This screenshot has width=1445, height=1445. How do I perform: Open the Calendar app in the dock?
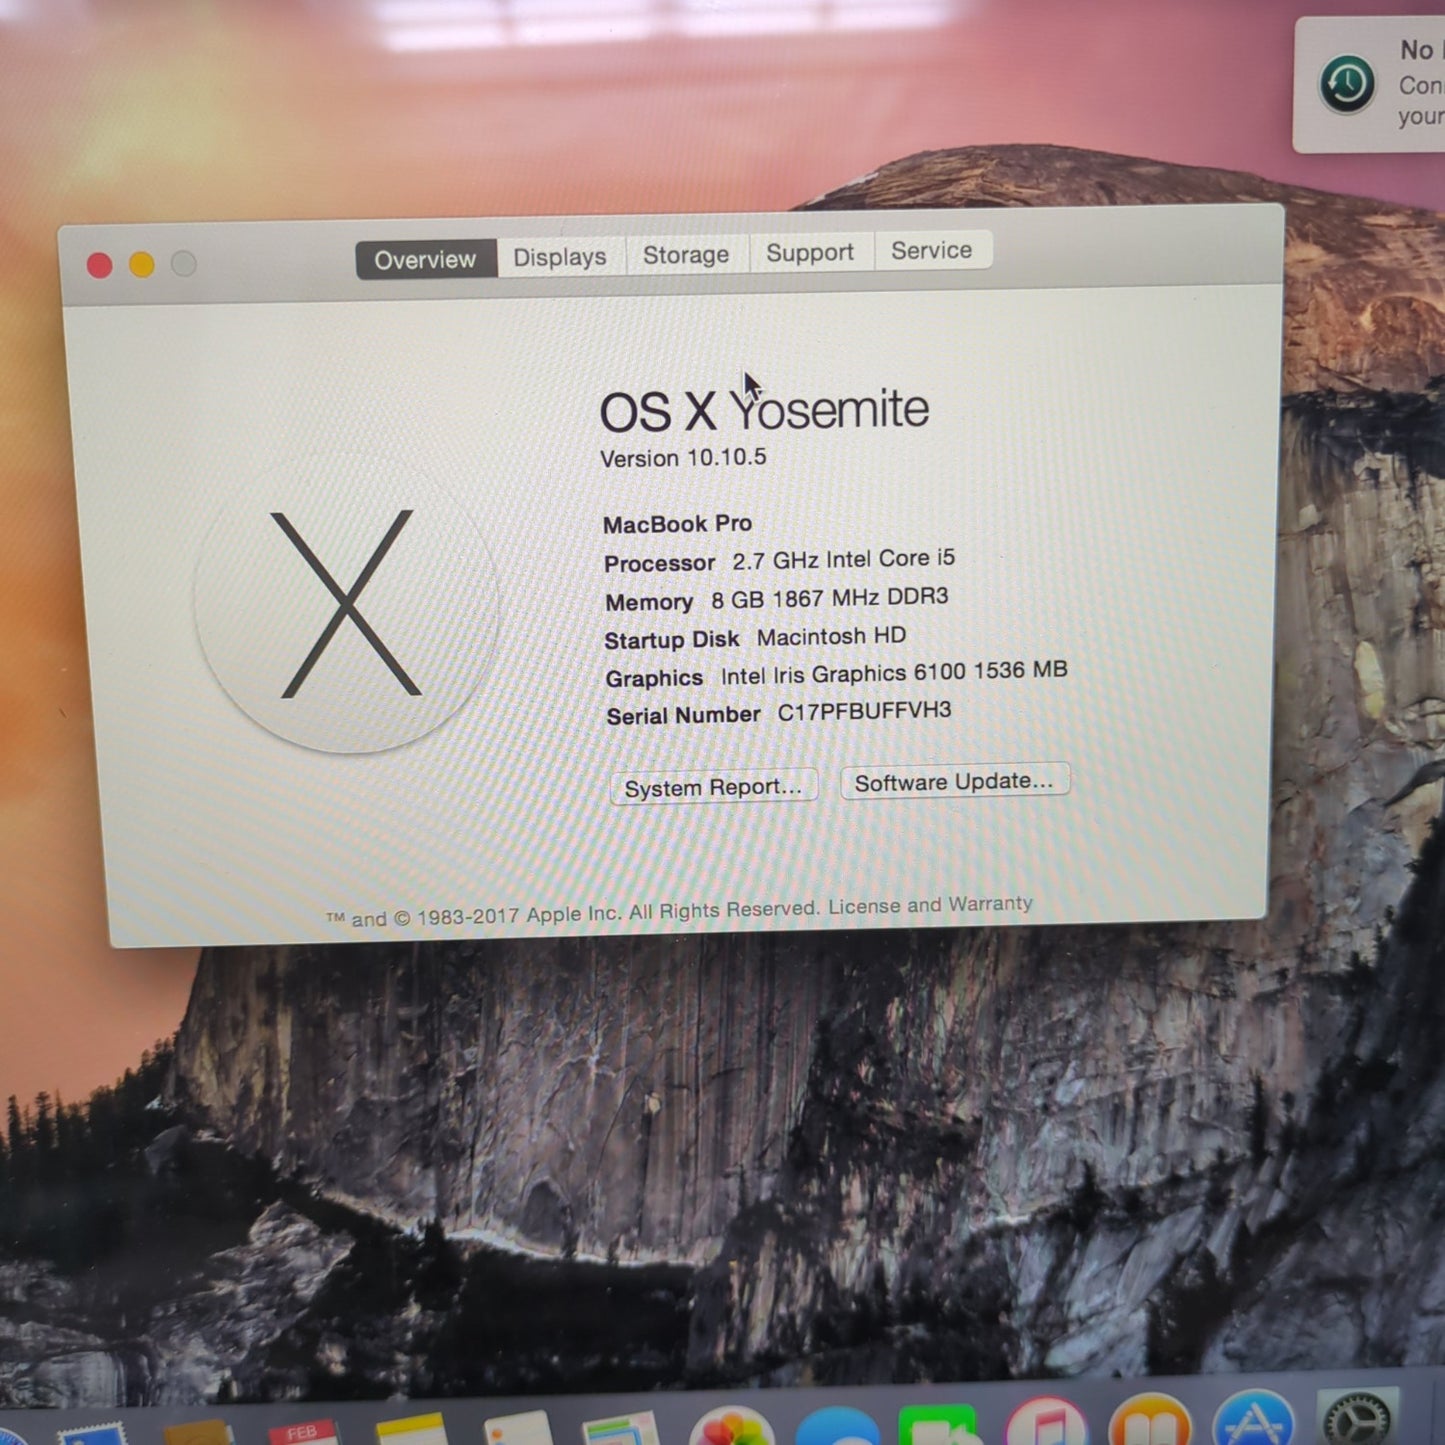tap(302, 1434)
